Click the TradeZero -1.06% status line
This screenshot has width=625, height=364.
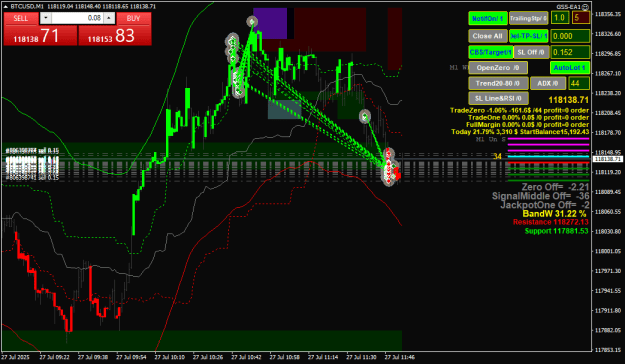[x=519, y=110]
